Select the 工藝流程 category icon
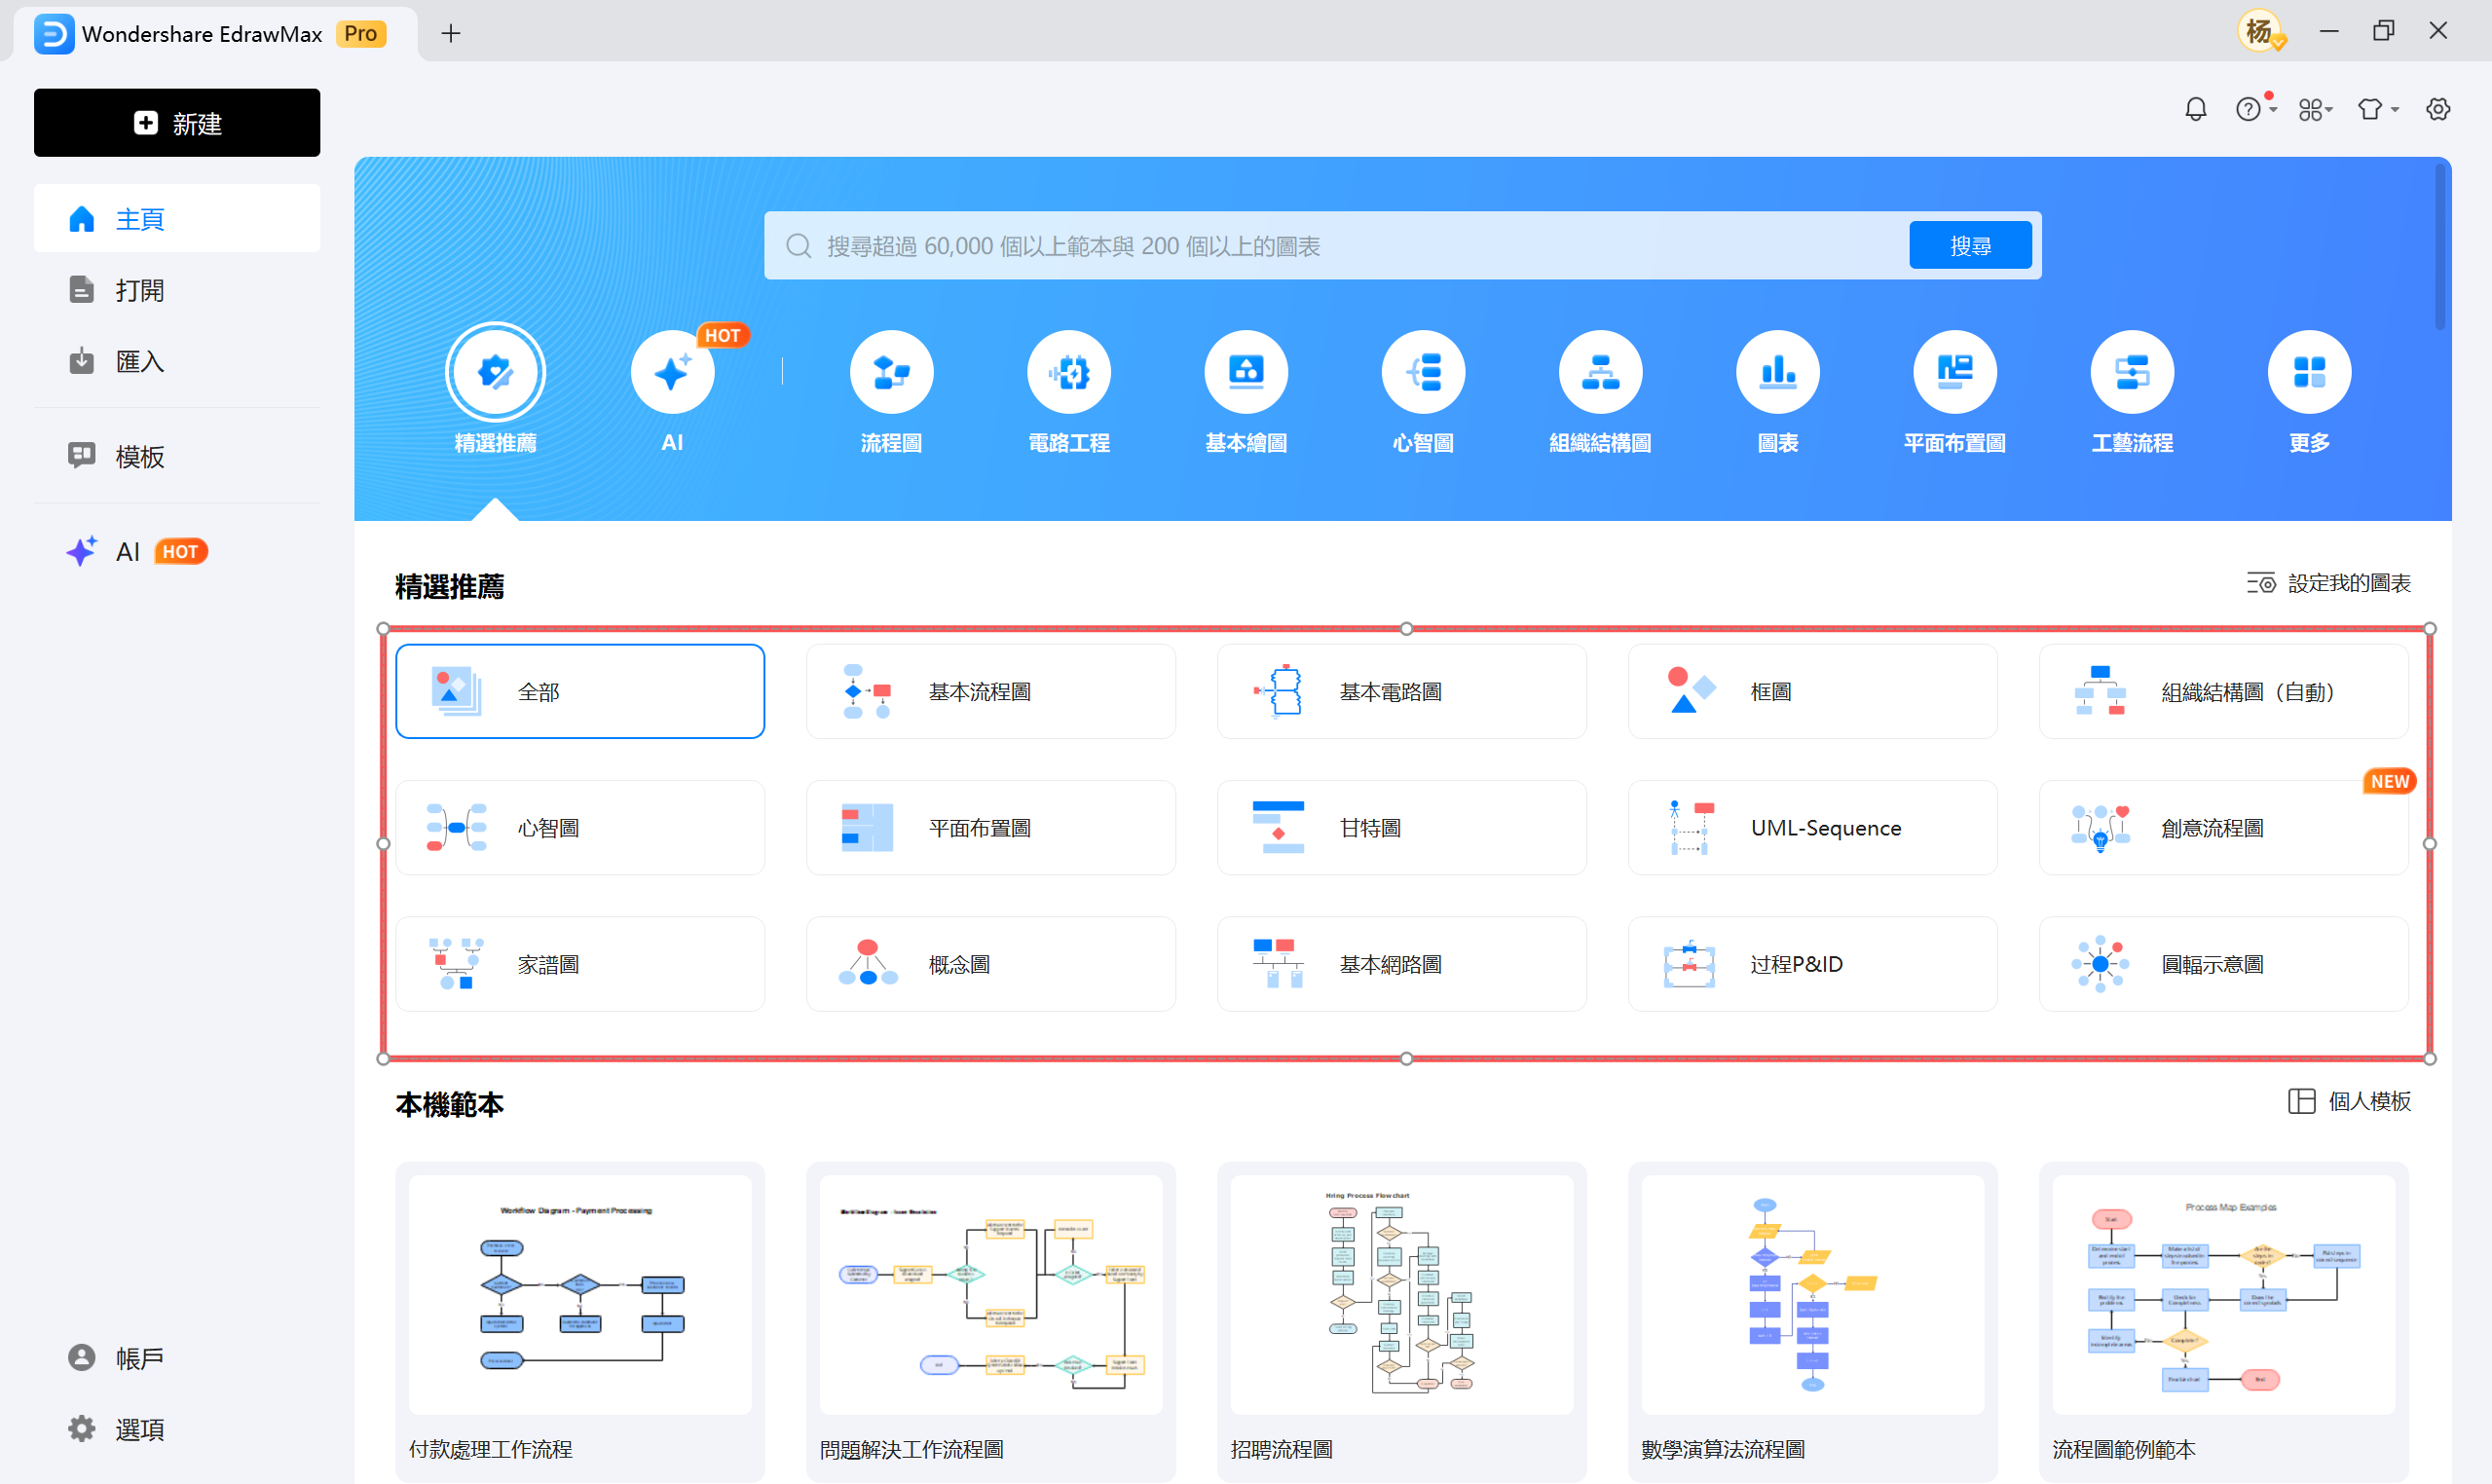This screenshot has width=2492, height=1484. (2131, 373)
